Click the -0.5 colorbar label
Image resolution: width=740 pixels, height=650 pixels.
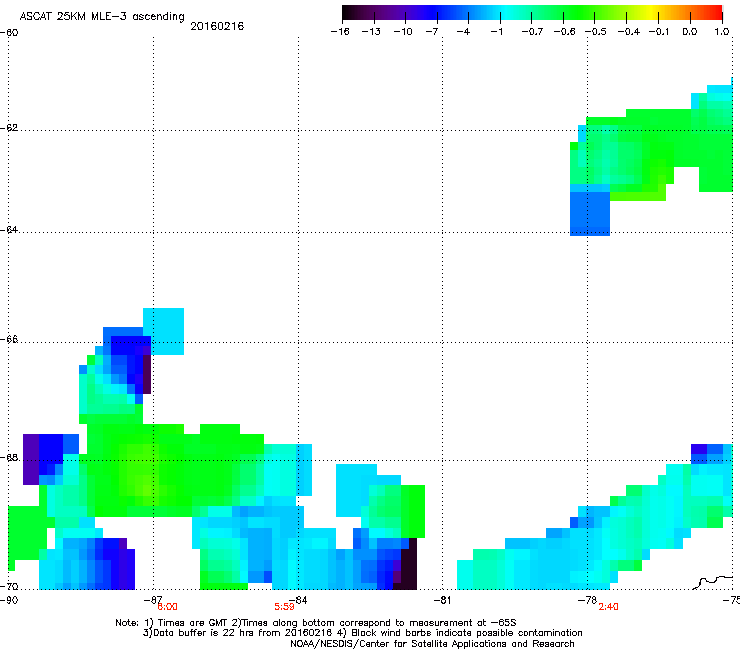coord(596,32)
